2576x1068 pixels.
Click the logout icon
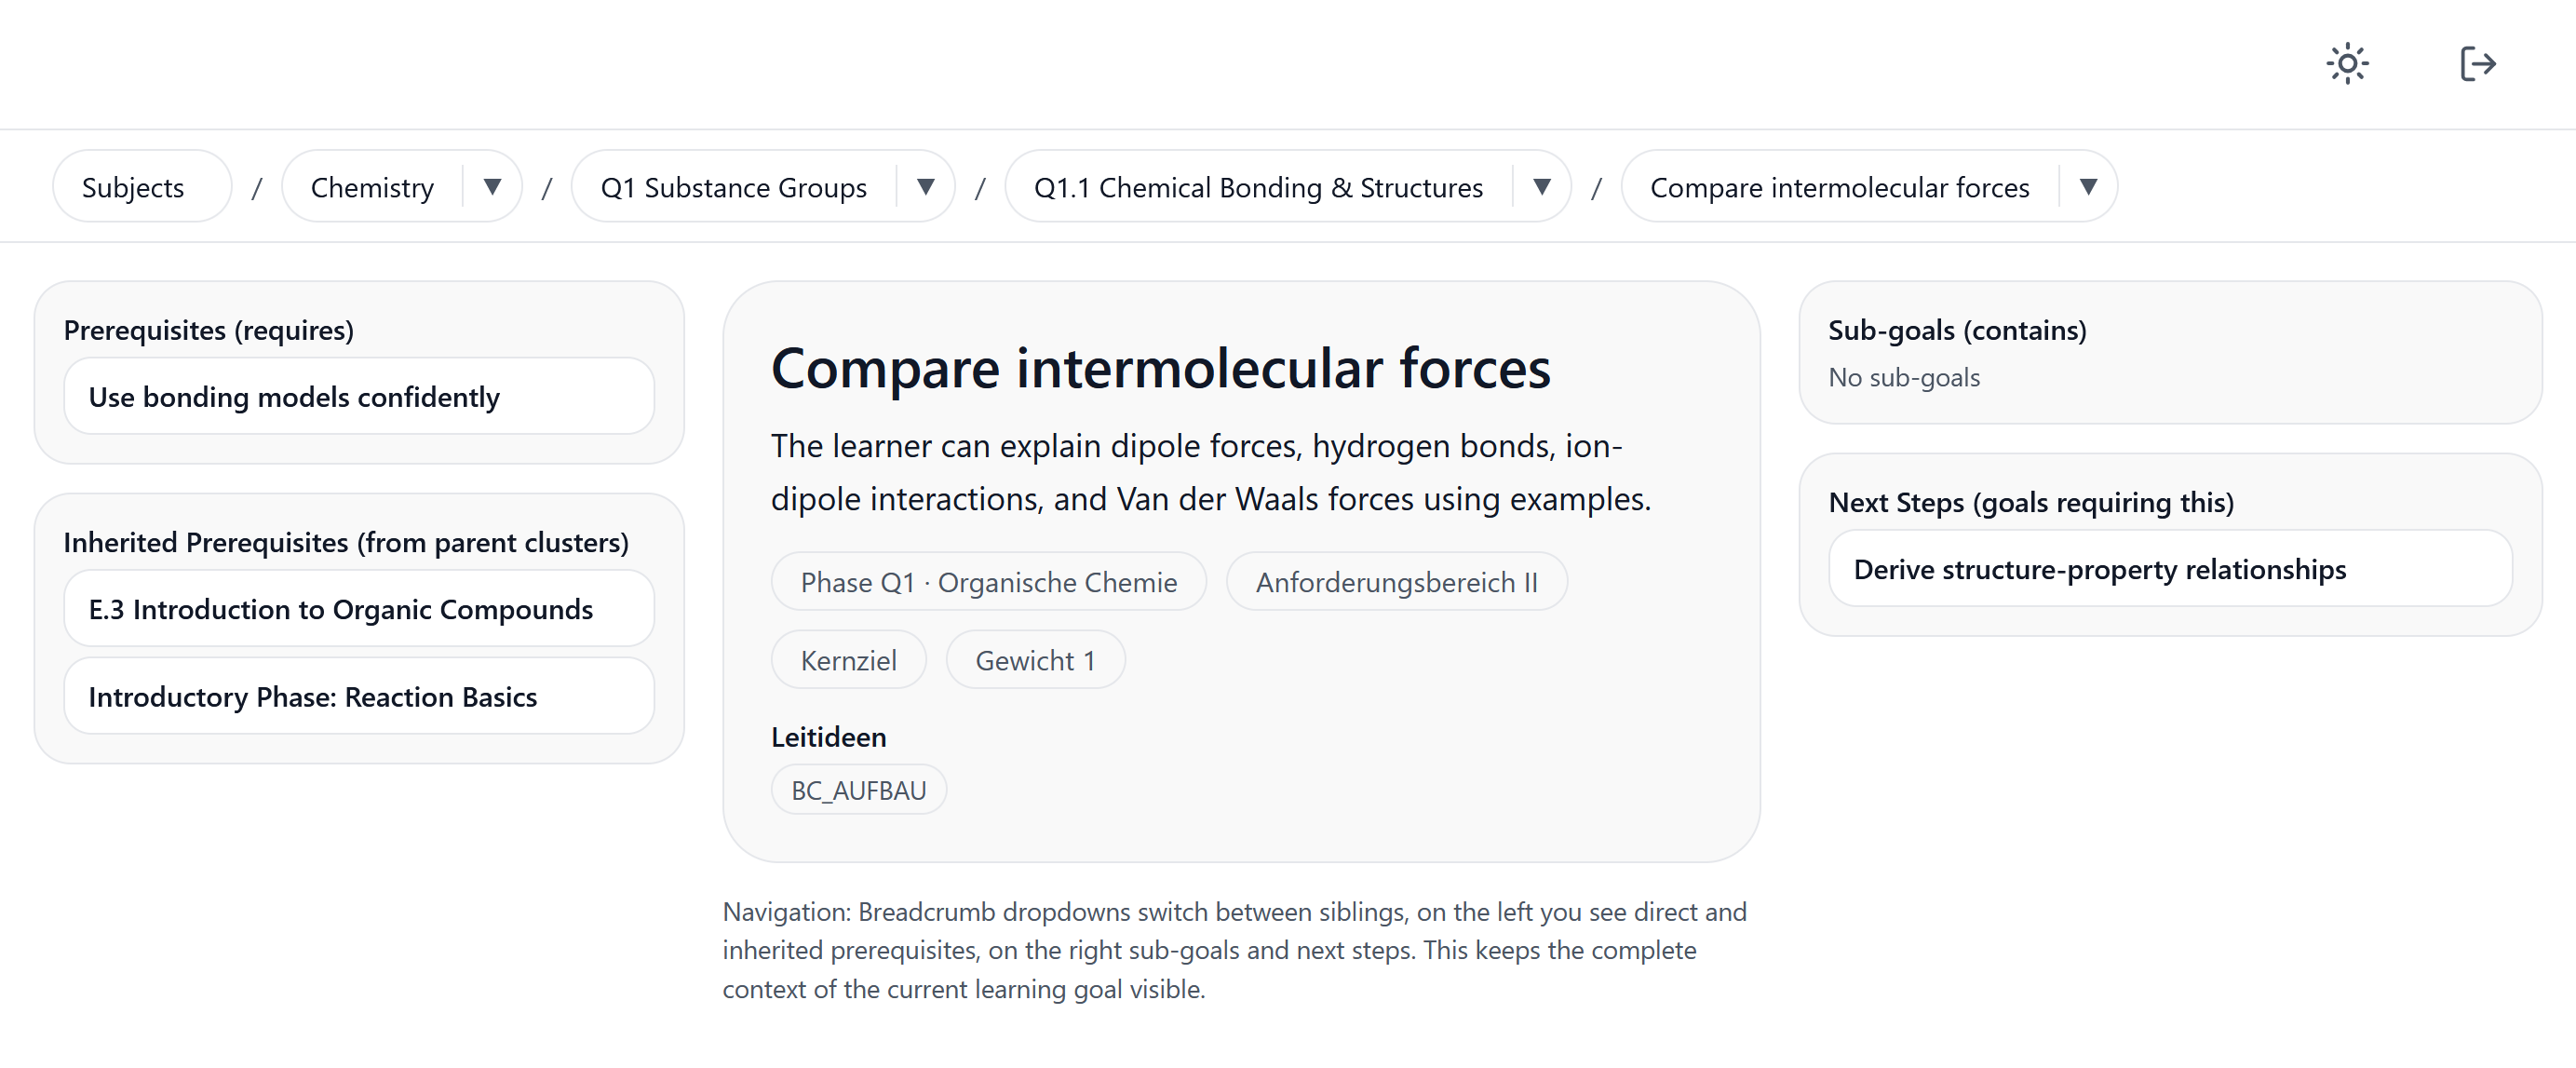(2477, 64)
